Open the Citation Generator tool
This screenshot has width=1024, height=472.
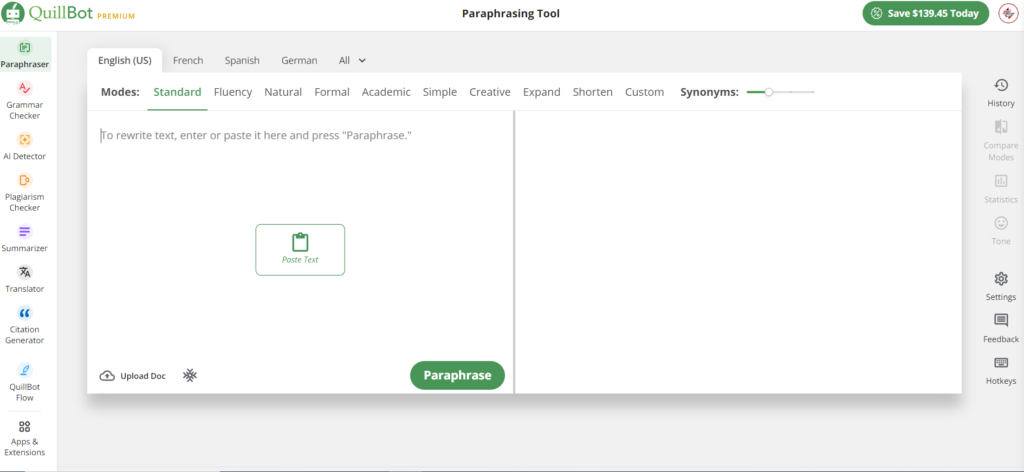(25, 324)
